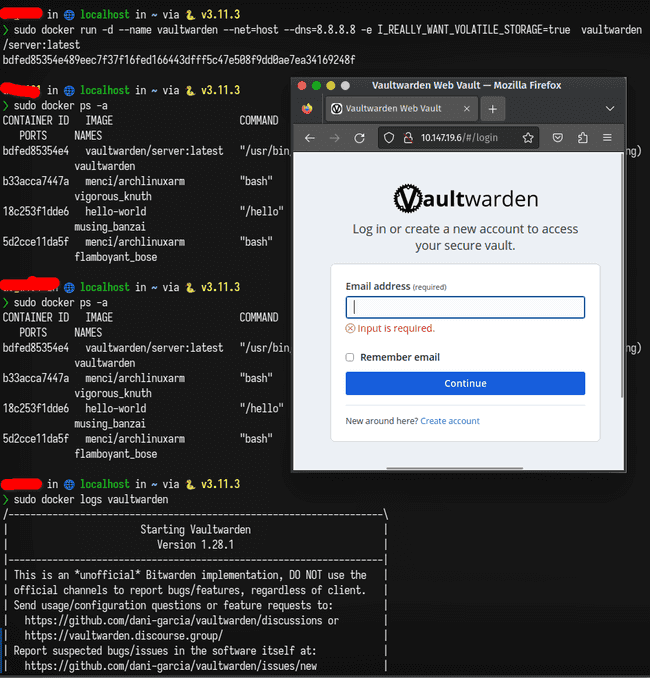Screen dimensions: 650x678
Task: Click the 'Version 1.28.1' text in terminal
Action: 195,545
